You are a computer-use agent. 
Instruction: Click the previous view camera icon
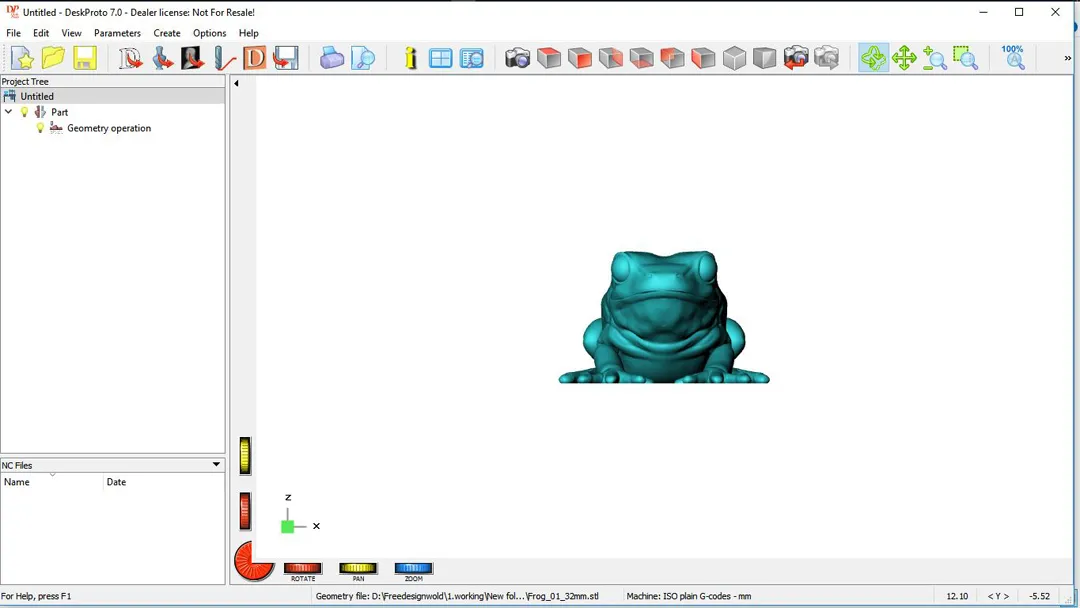click(x=796, y=58)
